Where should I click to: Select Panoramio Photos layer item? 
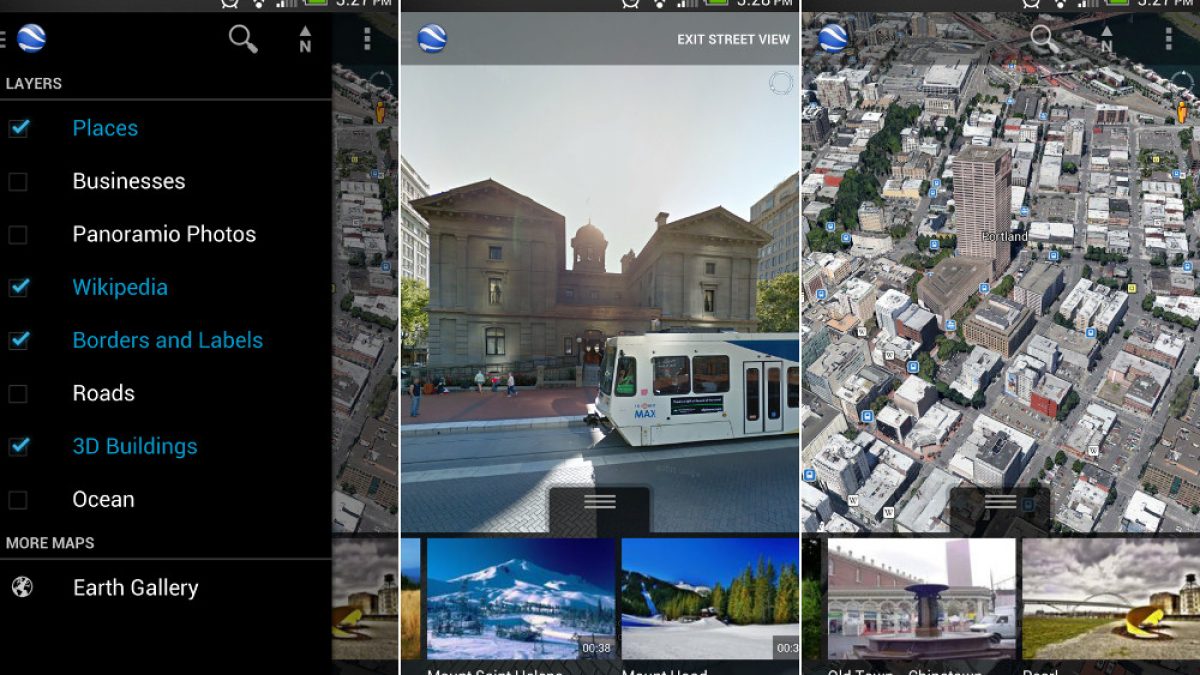pos(164,234)
